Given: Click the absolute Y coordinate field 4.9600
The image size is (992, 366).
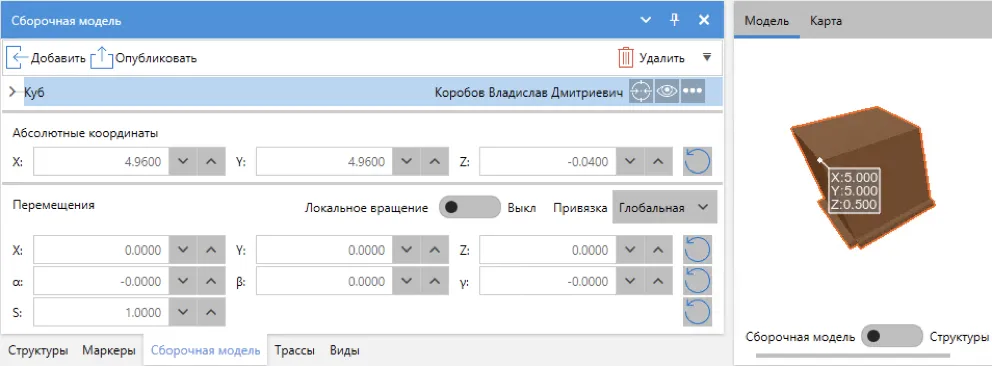Looking at the screenshot, I should click(x=324, y=162).
